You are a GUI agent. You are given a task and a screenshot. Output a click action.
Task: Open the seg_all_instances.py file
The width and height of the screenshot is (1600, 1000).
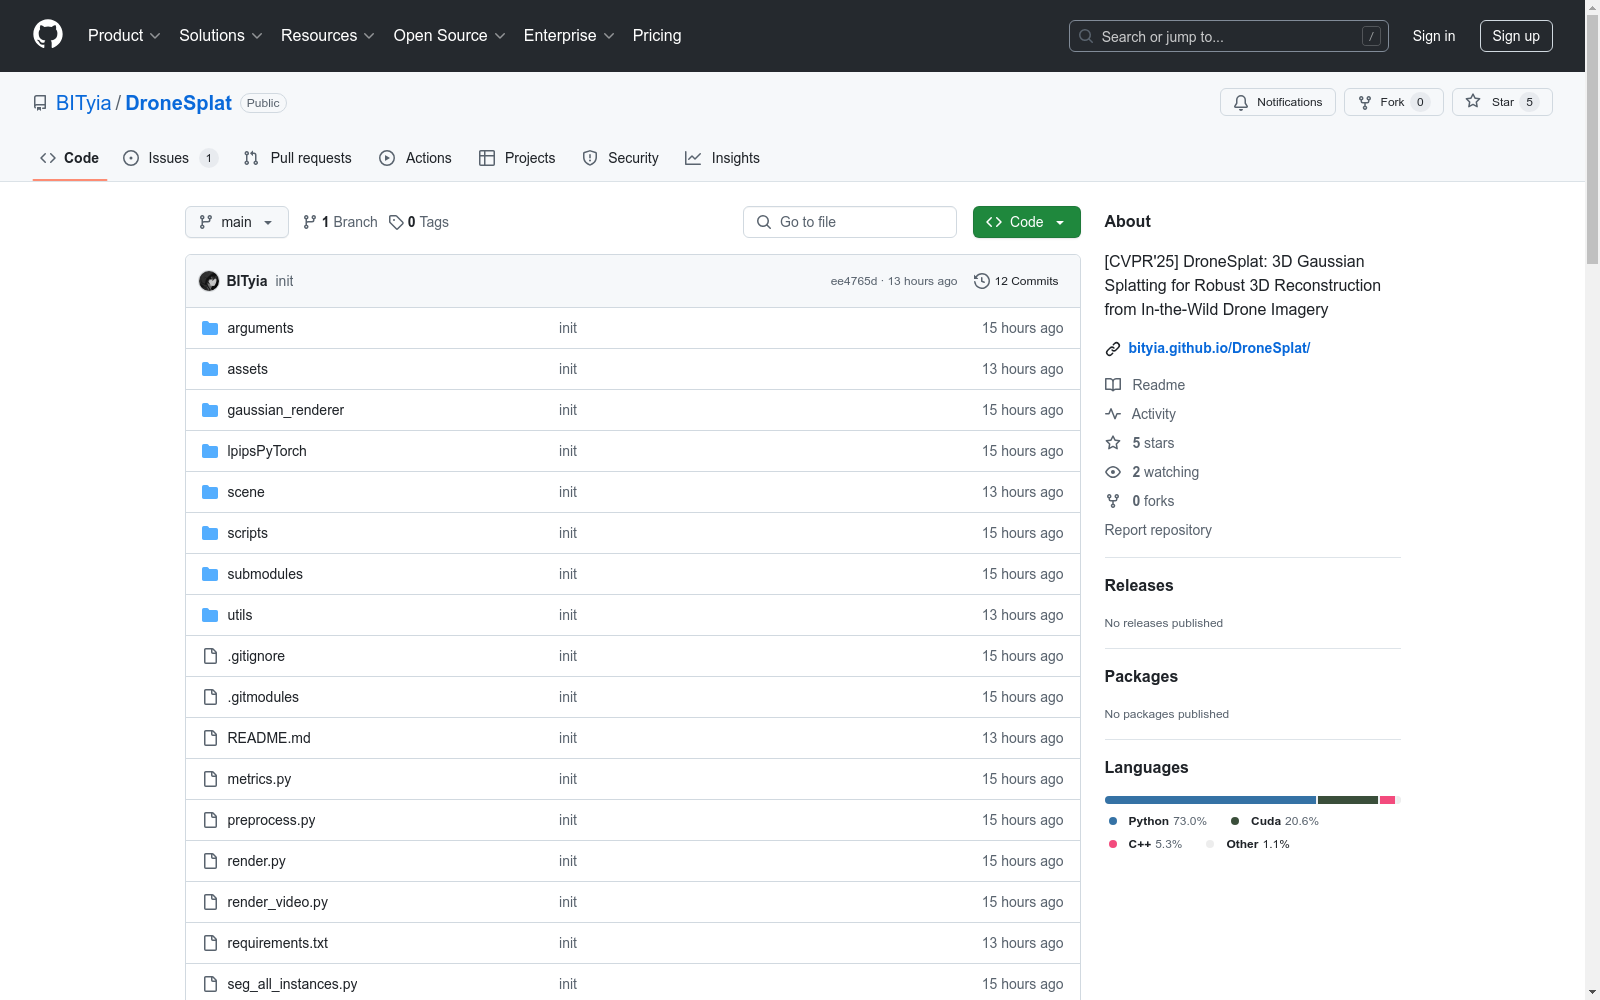point(292,984)
